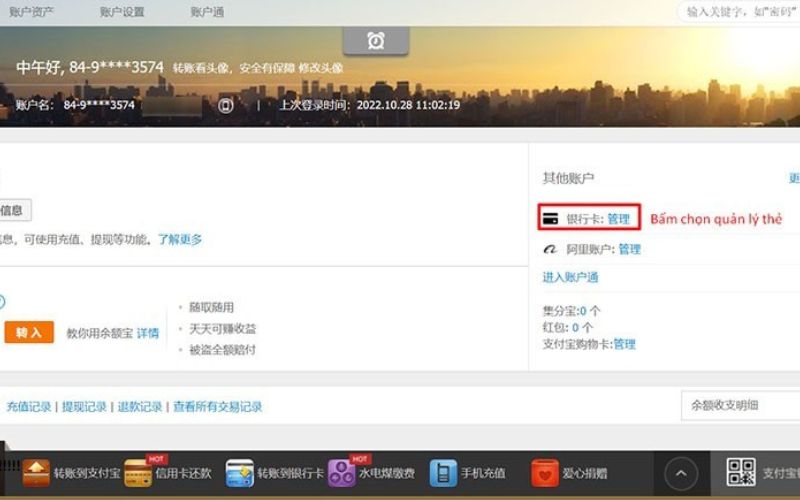Click the mobile phone icon beside account name
Image resolution: width=800 pixels, height=500 pixels.
(x=226, y=105)
